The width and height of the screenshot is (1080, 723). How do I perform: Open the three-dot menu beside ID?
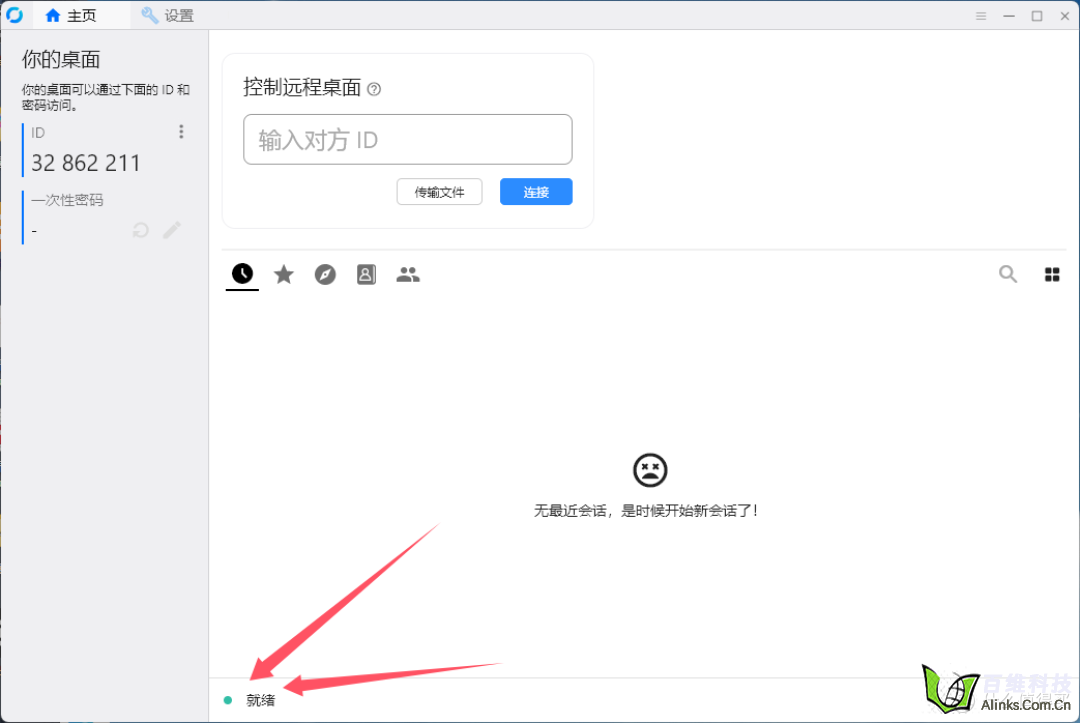click(x=181, y=132)
